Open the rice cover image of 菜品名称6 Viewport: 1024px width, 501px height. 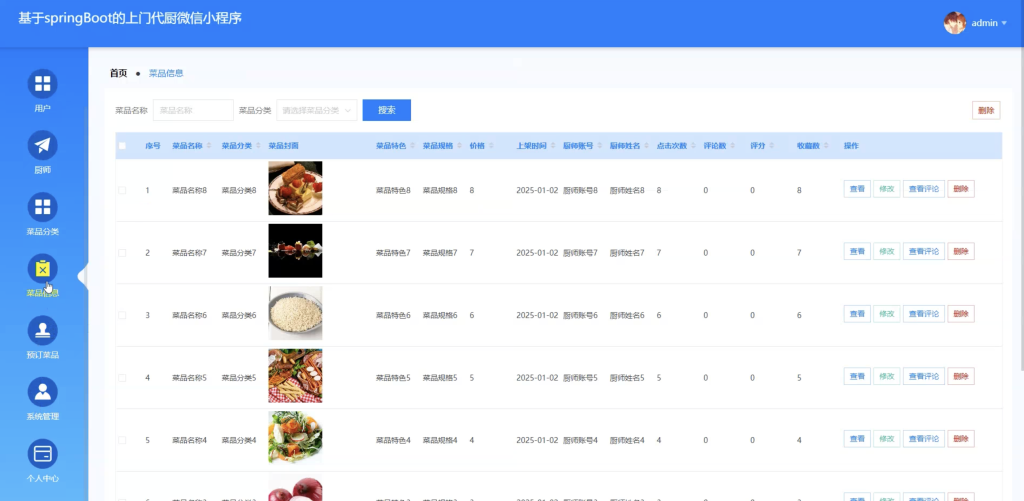(x=295, y=313)
